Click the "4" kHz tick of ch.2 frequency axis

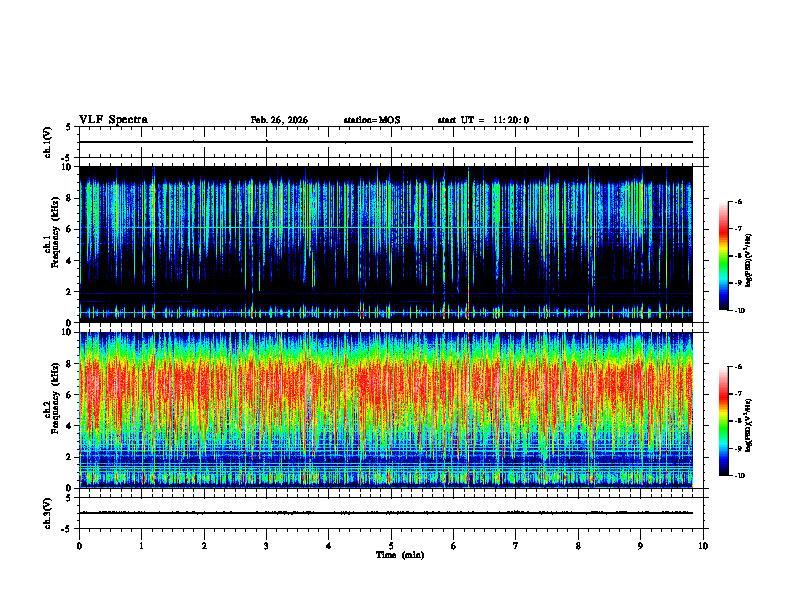pyautogui.click(x=70, y=426)
